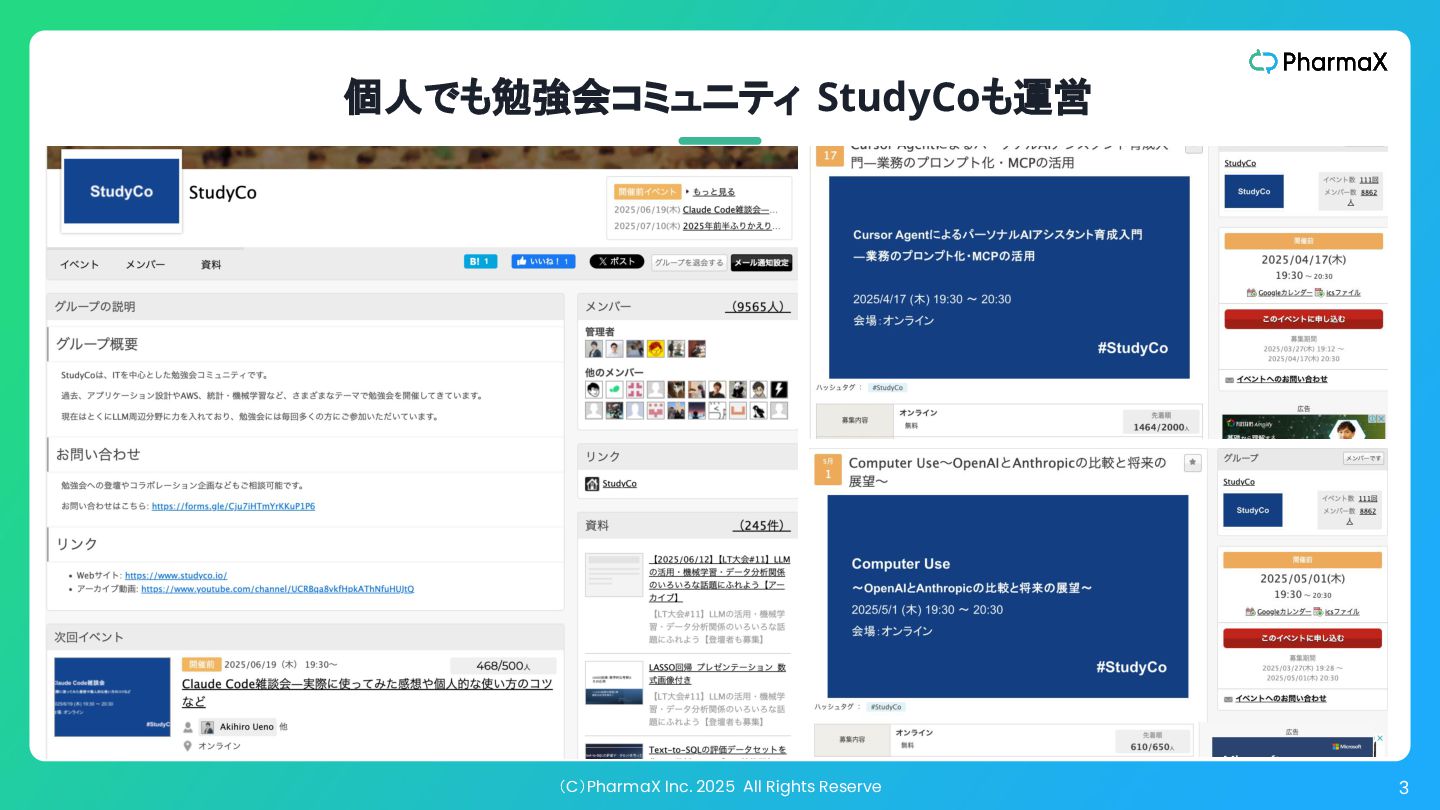1440x810 pixels.
Task: Click the 468/500人 capacity text
Action: coord(504,665)
